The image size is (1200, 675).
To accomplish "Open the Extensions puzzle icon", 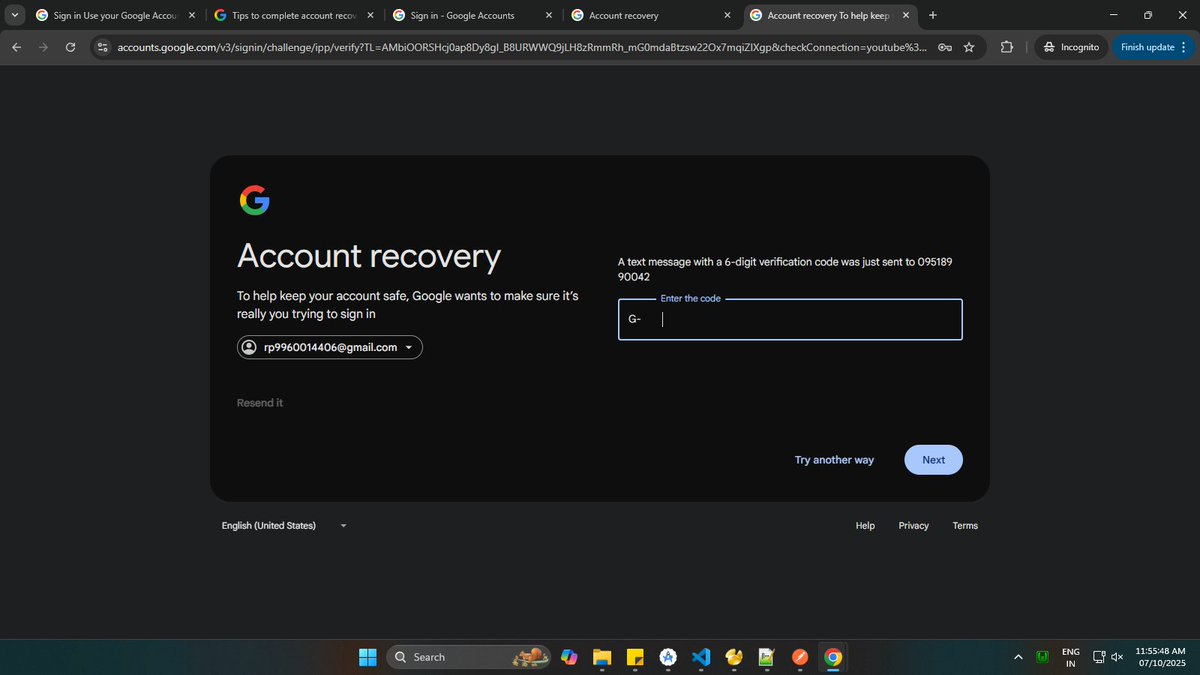I will (1006, 47).
